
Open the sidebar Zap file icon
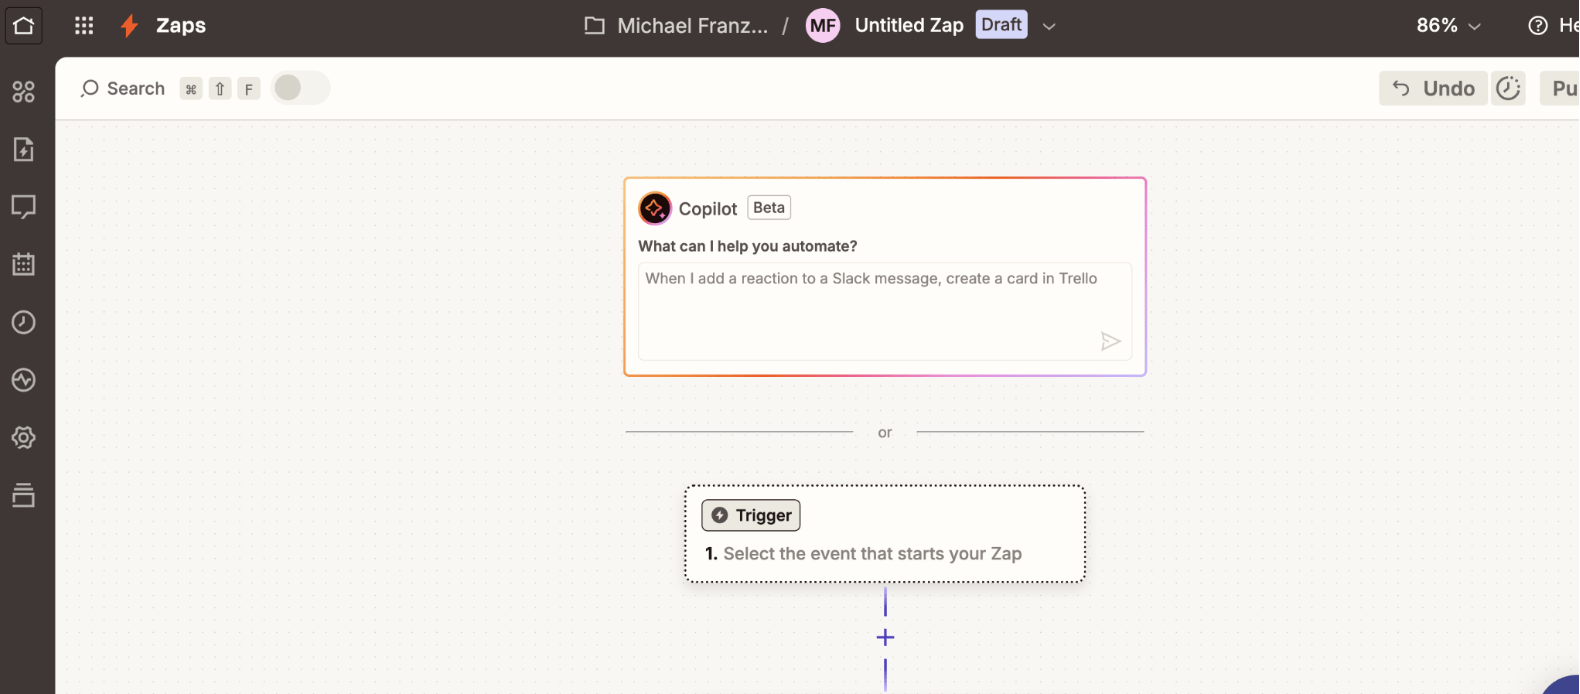pos(24,149)
